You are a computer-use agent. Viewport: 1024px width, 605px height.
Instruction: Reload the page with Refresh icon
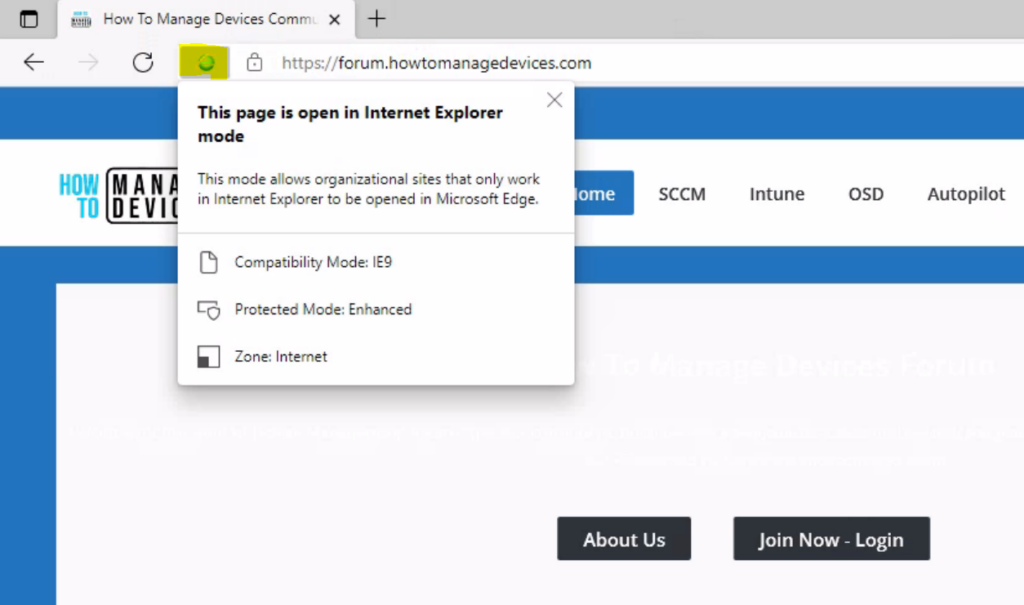tap(143, 63)
